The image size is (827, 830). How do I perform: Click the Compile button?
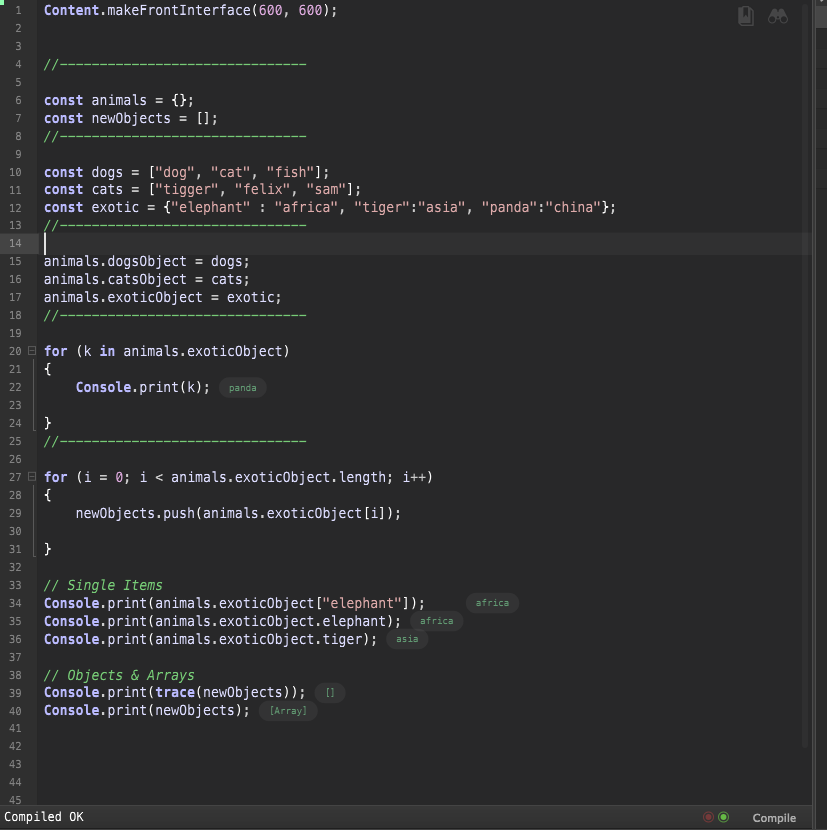(x=774, y=818)
